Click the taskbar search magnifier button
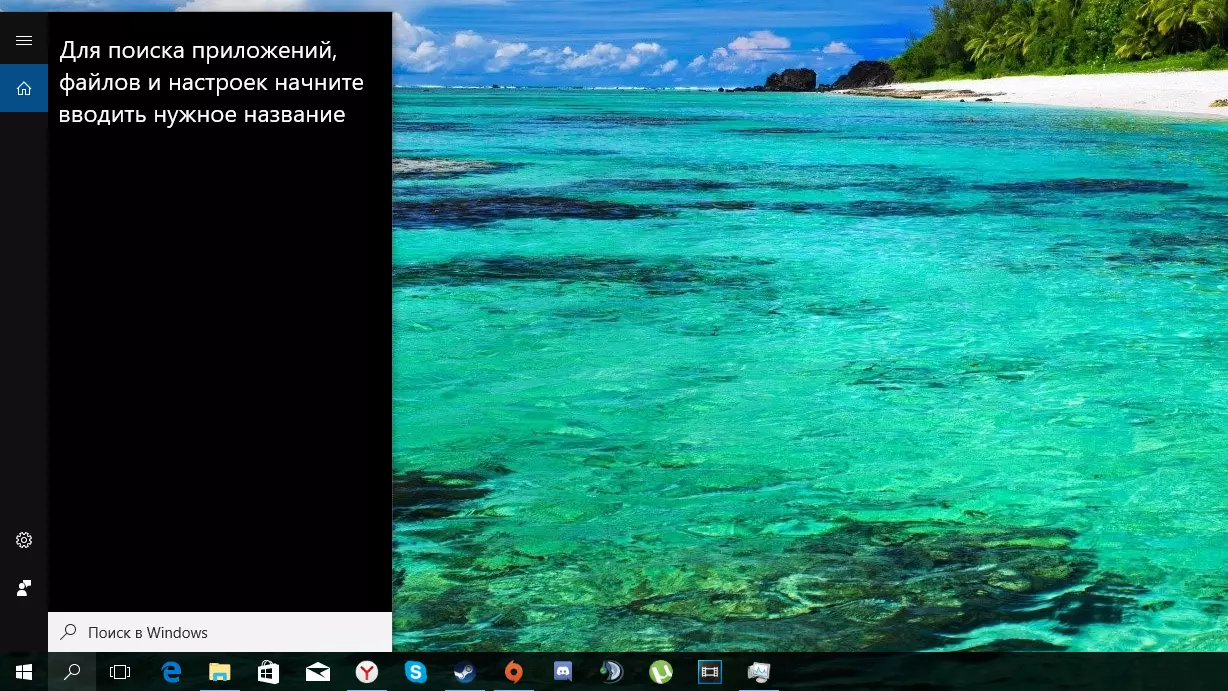 pyautogui.click(x=72, y=672)
